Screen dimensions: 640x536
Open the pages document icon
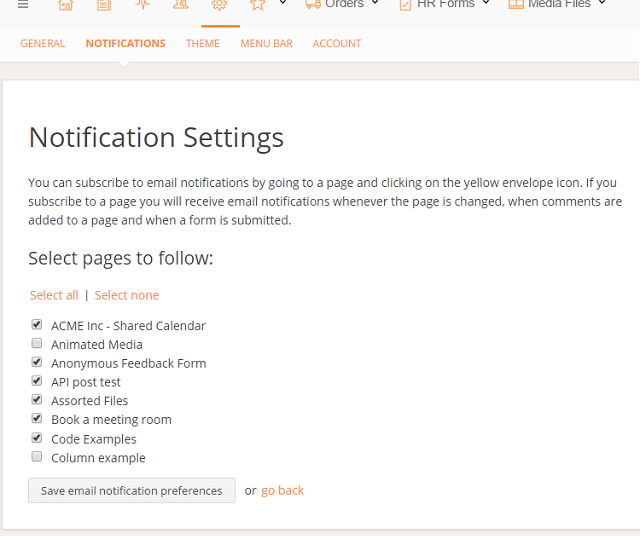point(104,5)
